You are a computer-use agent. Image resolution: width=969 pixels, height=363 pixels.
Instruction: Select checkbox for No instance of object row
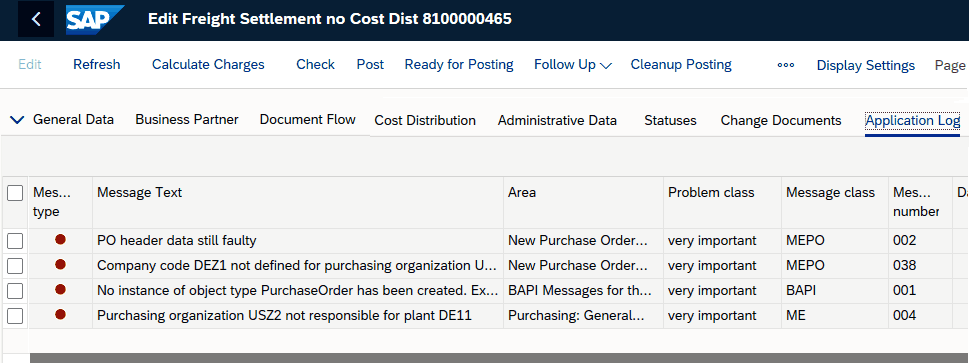[15, 291]
